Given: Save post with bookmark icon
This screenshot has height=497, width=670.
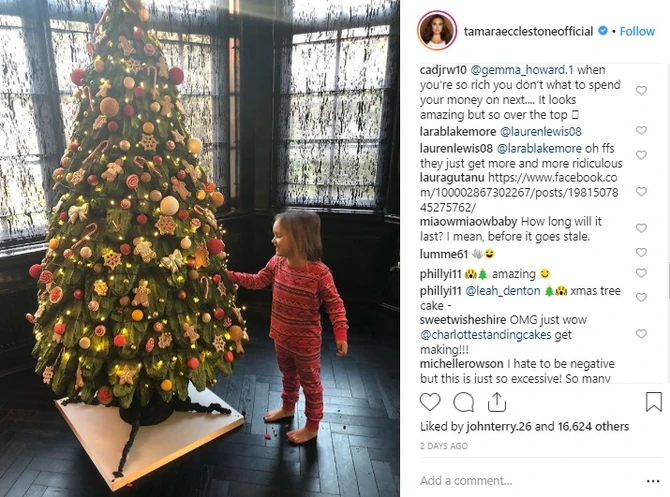Looking at the screenshot, I should pos(654,402).
